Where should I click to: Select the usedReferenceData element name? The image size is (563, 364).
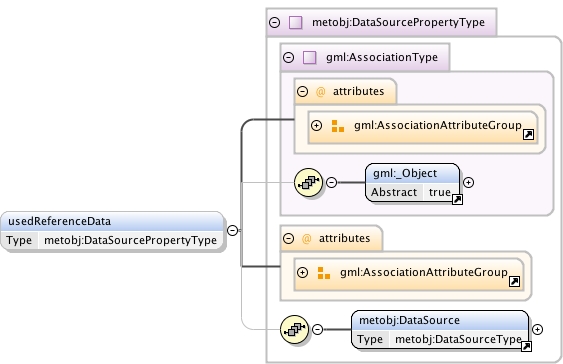[60, 221]
